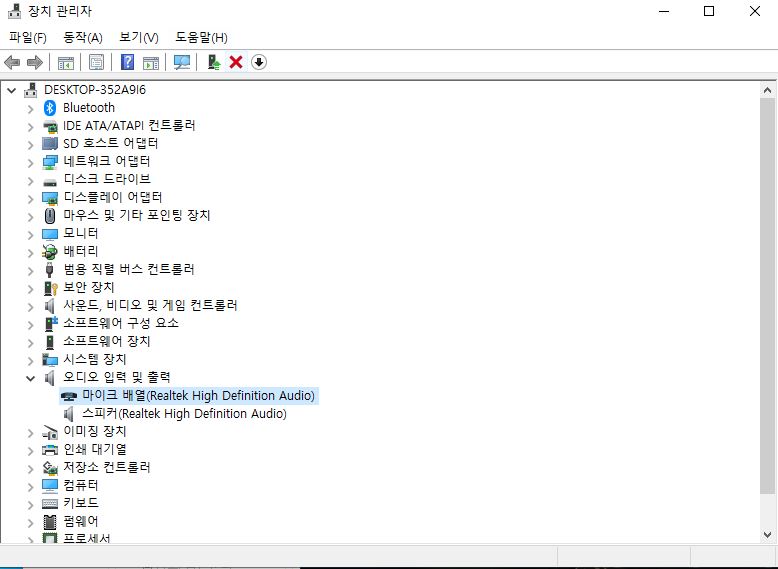Click the mouse device icon
The height and width of the screenshot is (569, 778).
click(50, 216)
